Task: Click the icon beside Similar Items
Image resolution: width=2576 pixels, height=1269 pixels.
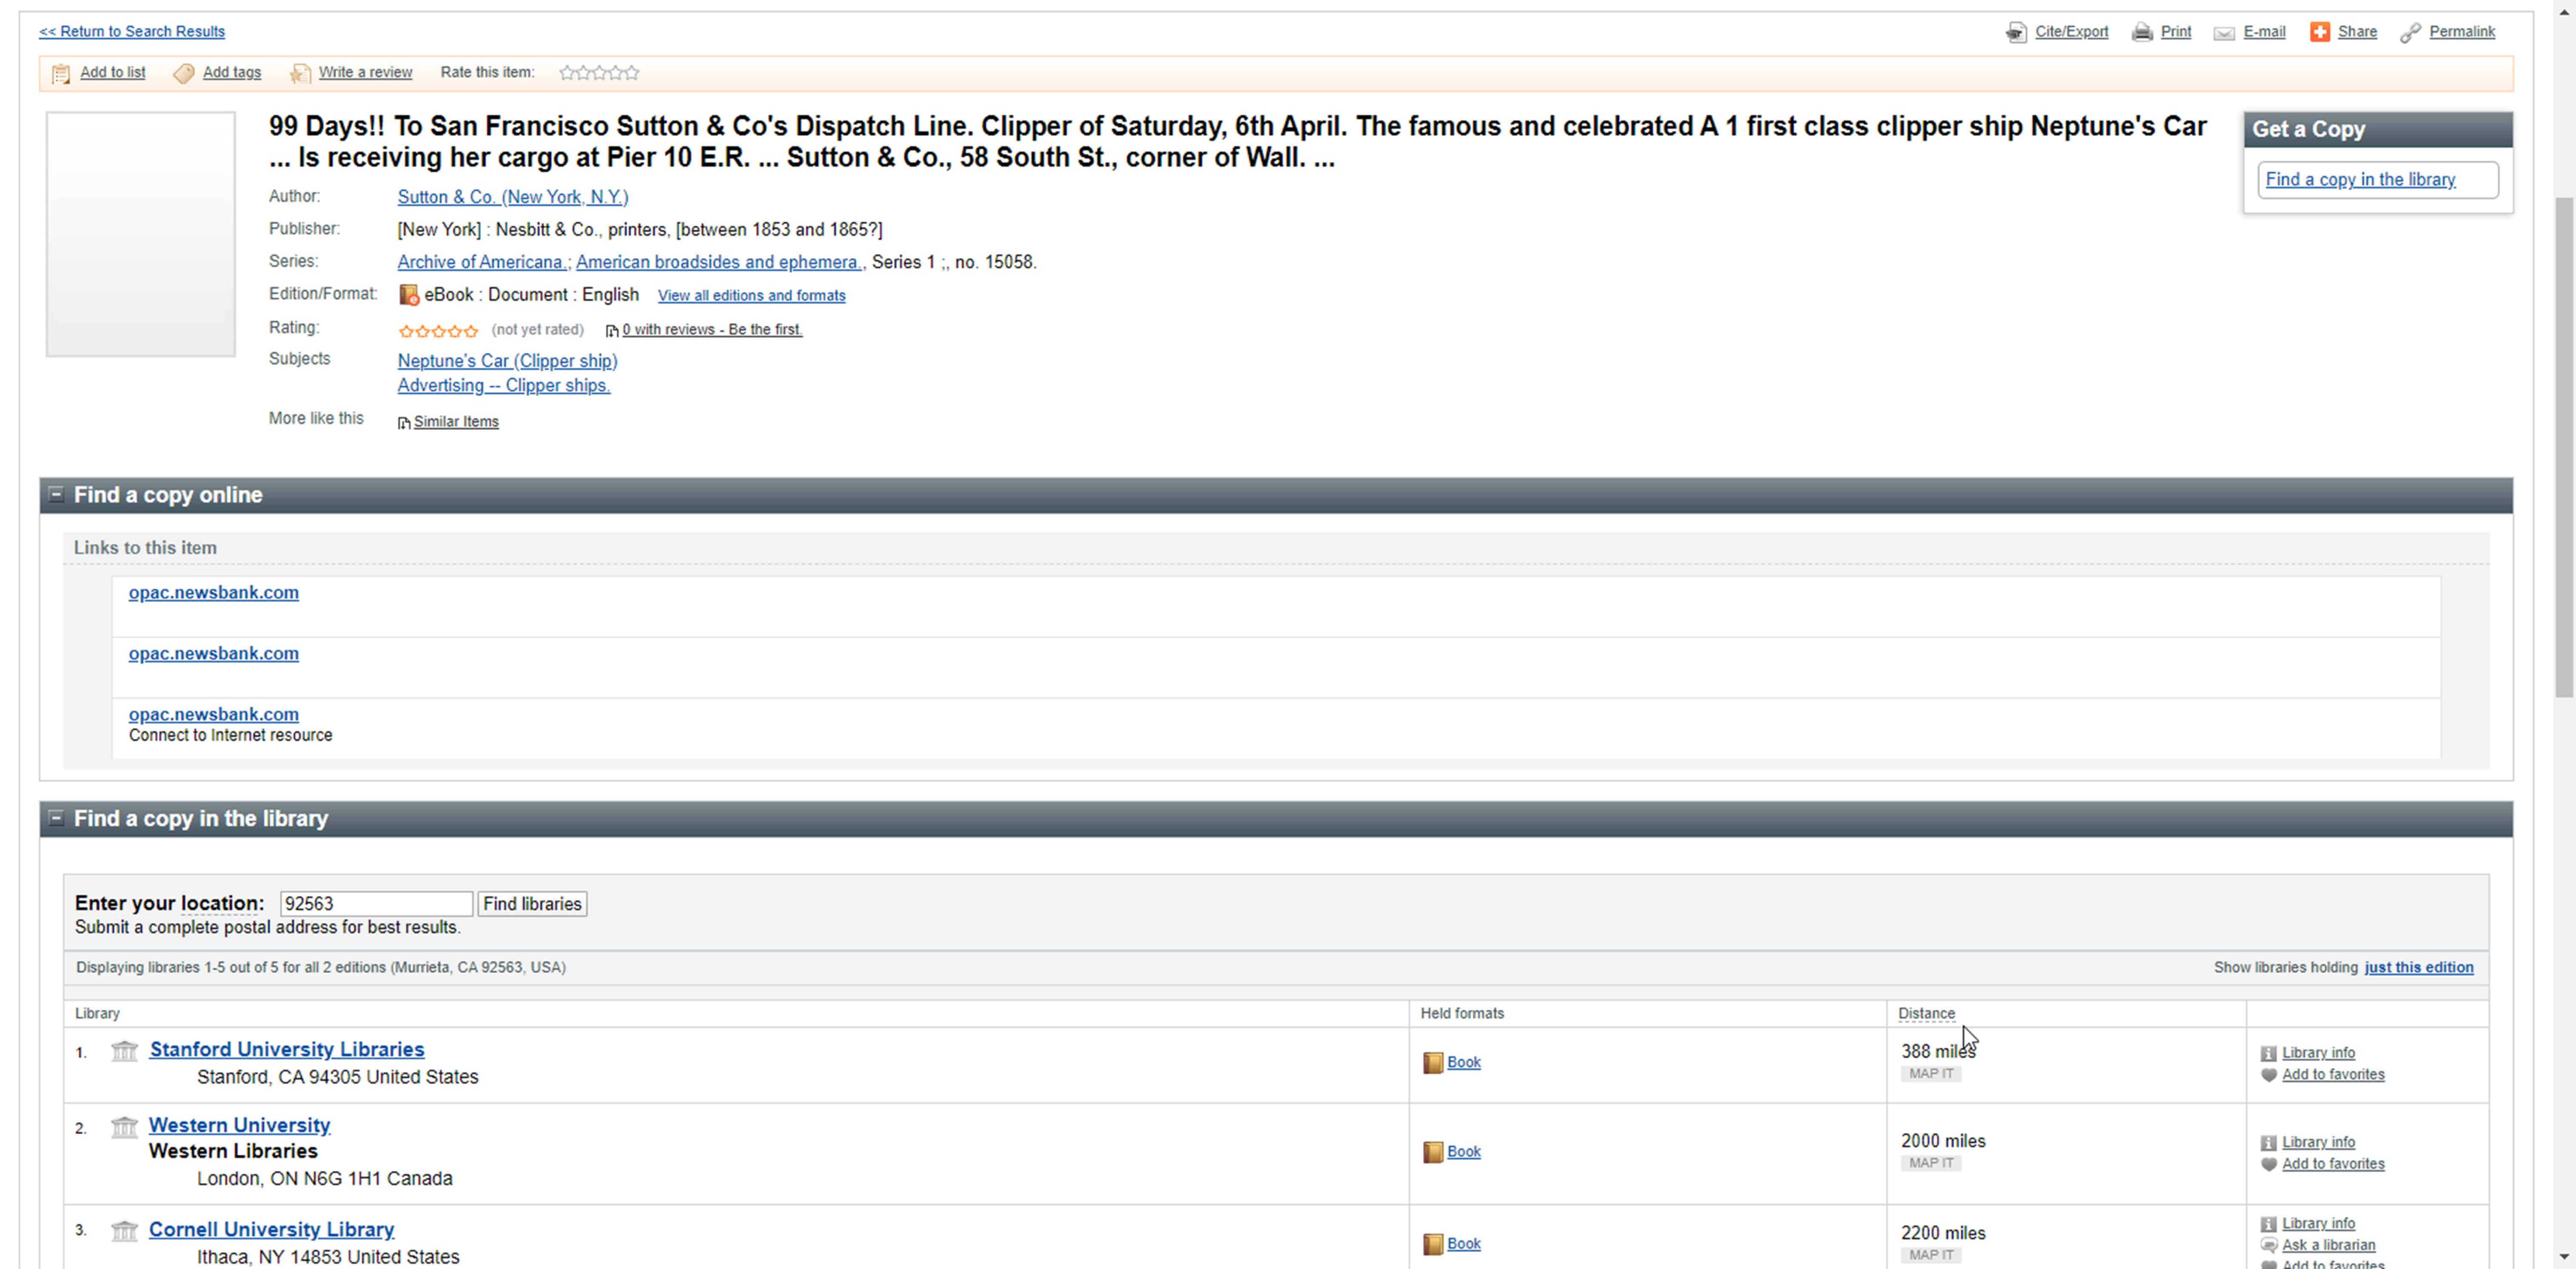Action: point(404,423)
